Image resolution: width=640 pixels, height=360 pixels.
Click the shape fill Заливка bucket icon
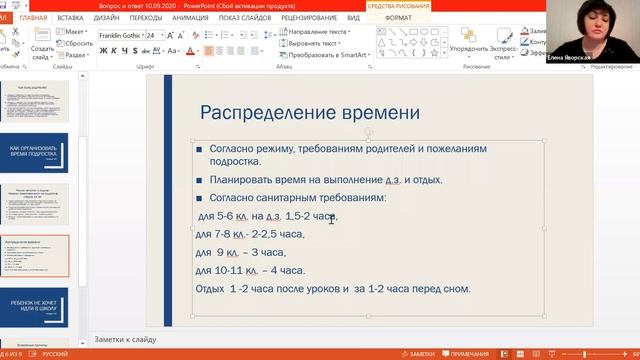[524, 31]
